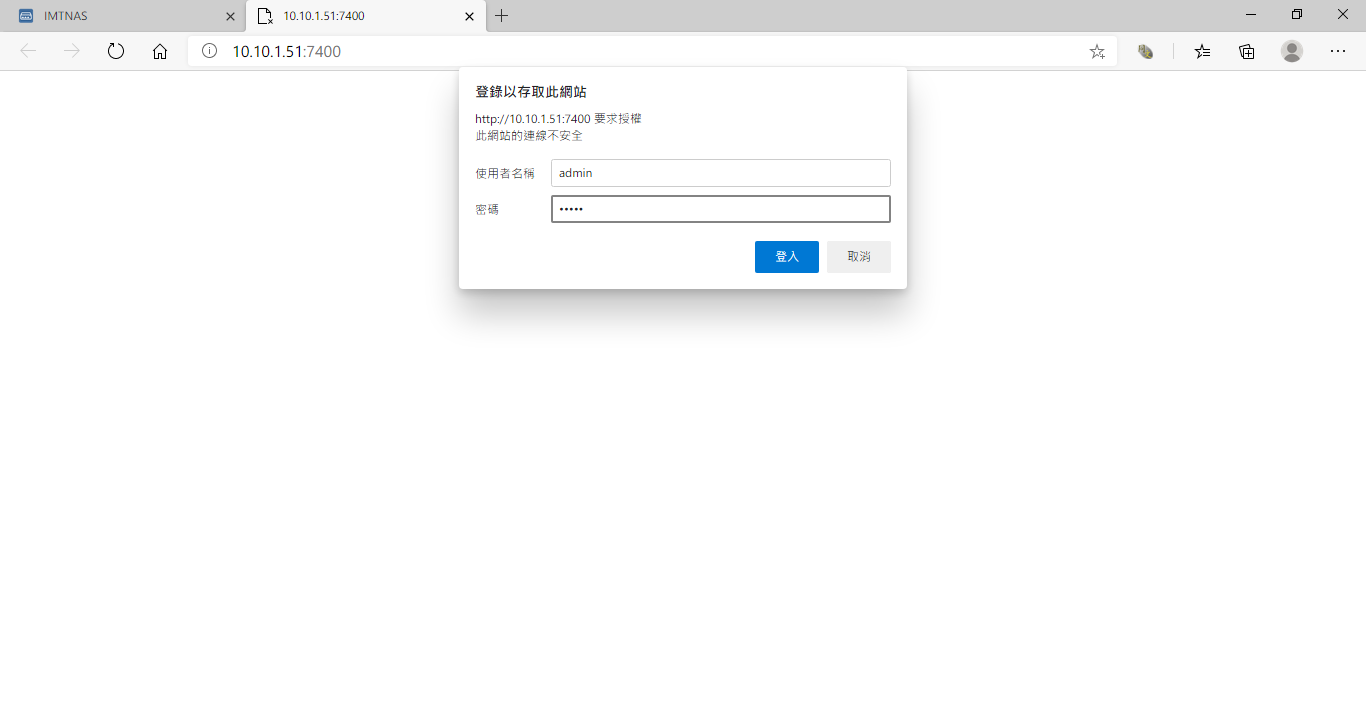This screenshot has width=1366, height=728.
Task: Close the browser window
Action: (1343, 15)
